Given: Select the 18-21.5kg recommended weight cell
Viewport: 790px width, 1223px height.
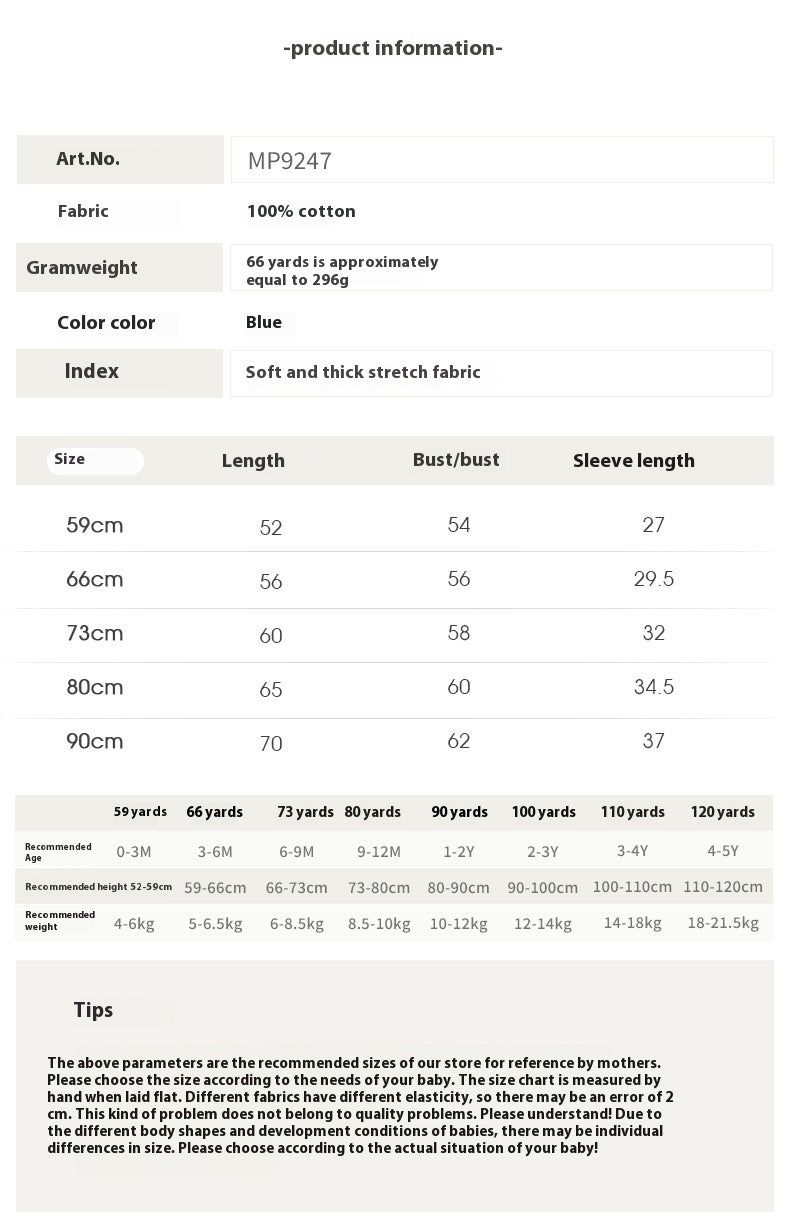Looking at the screenshot, I should pyautogui.click(x=723, y=923).
